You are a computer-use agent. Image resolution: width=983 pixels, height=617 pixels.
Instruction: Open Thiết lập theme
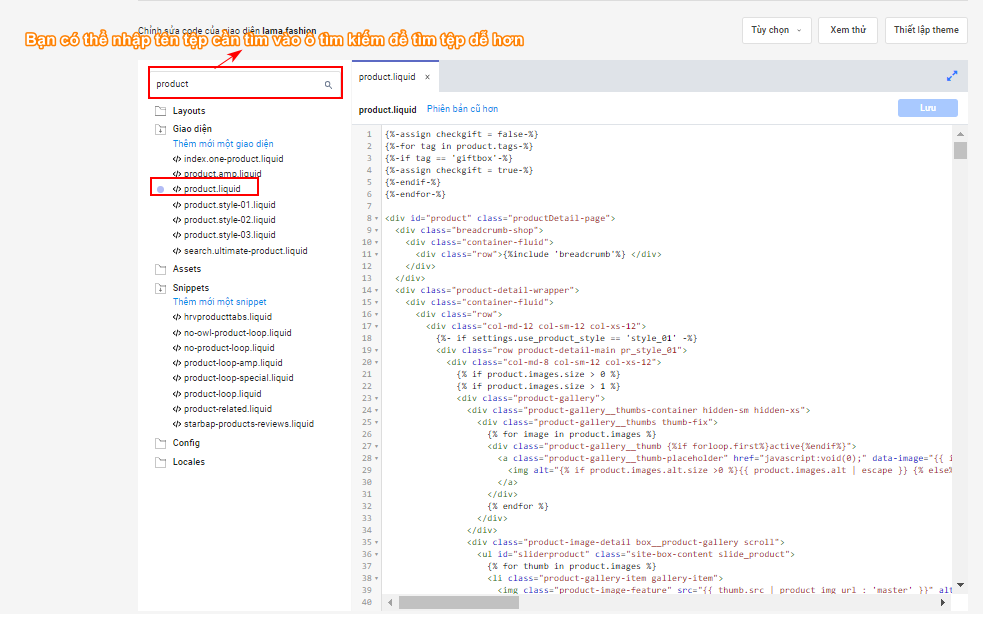point(926,30)
